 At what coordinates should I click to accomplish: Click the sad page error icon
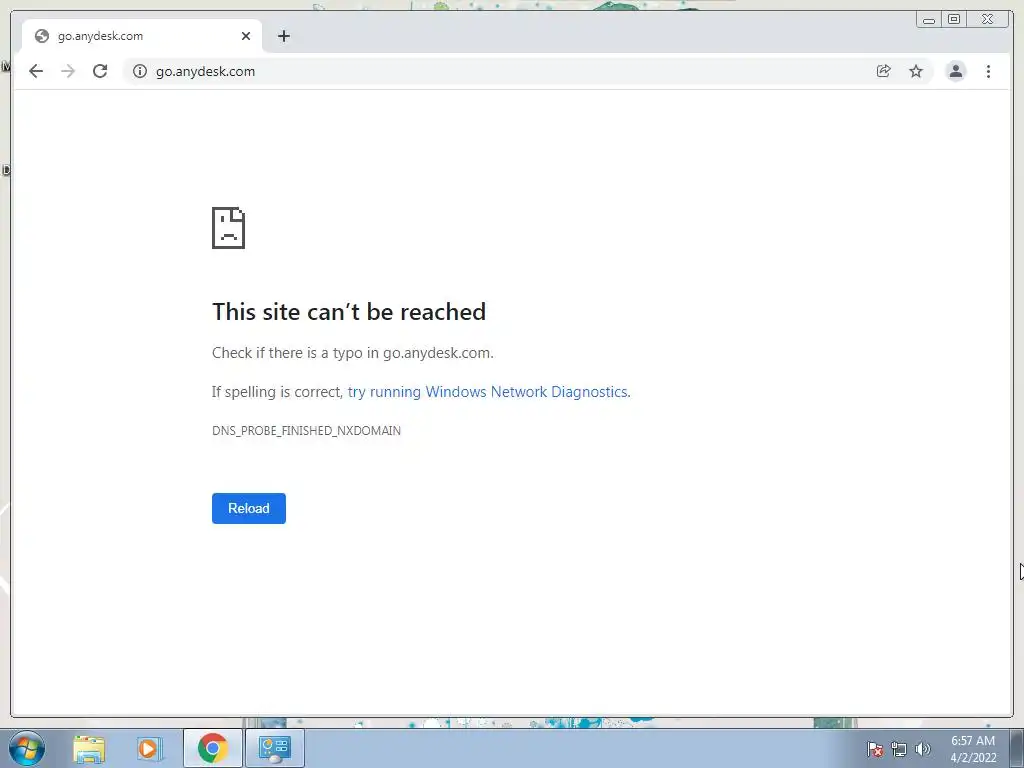click(x=229, y=228)
